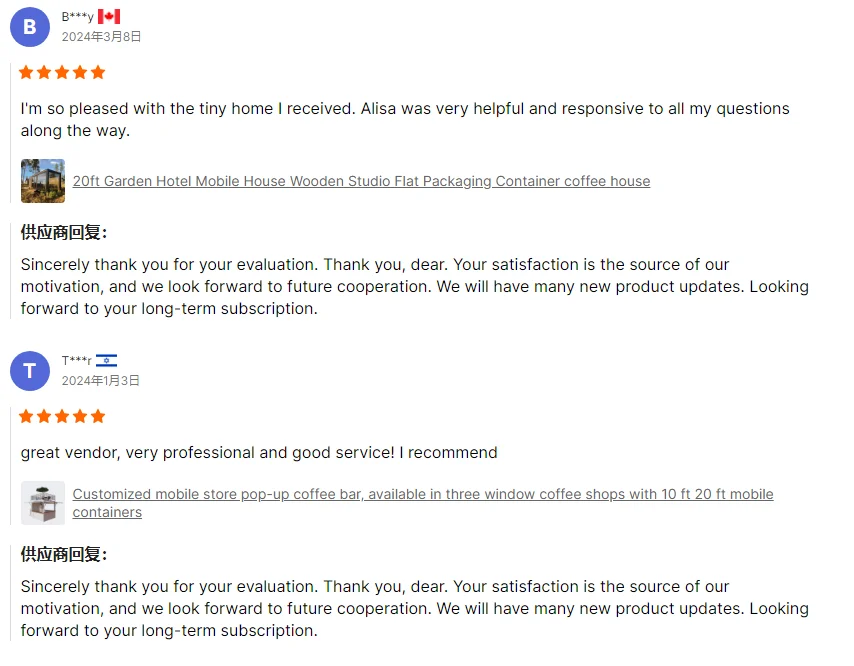The width and height of the screenshot is (854, 666).
Task: Click the Israeli flag beside T***r
Action: [x=106, y=361]
